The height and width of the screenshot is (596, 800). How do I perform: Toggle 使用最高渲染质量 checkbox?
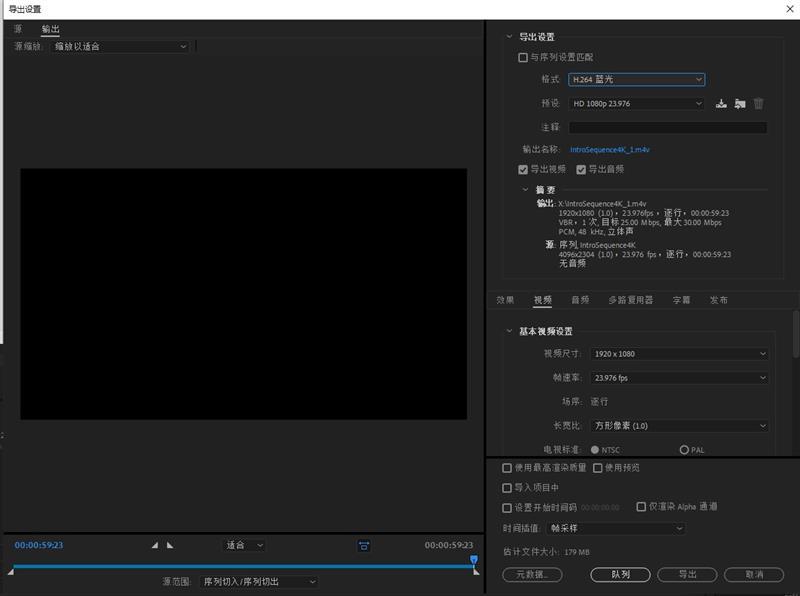point(507,467)
